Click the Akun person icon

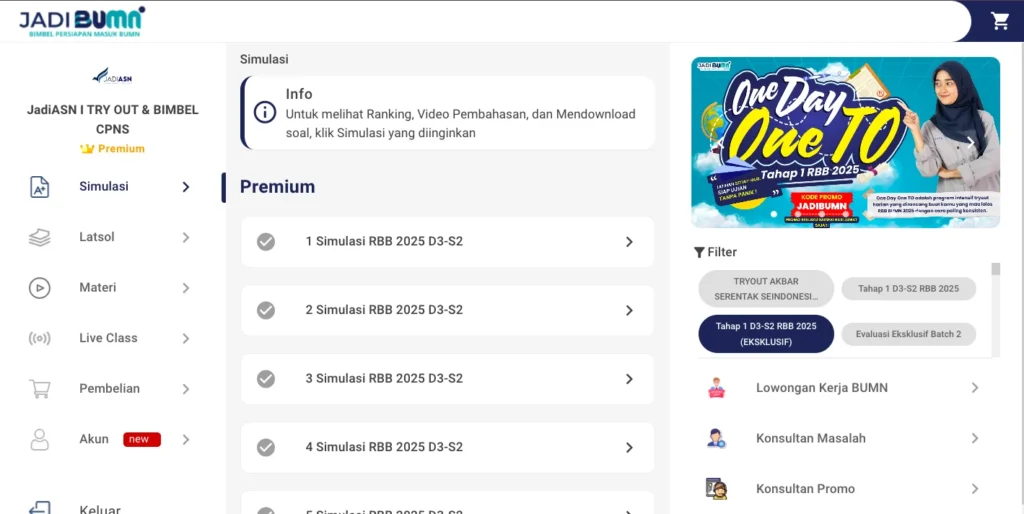40,440
